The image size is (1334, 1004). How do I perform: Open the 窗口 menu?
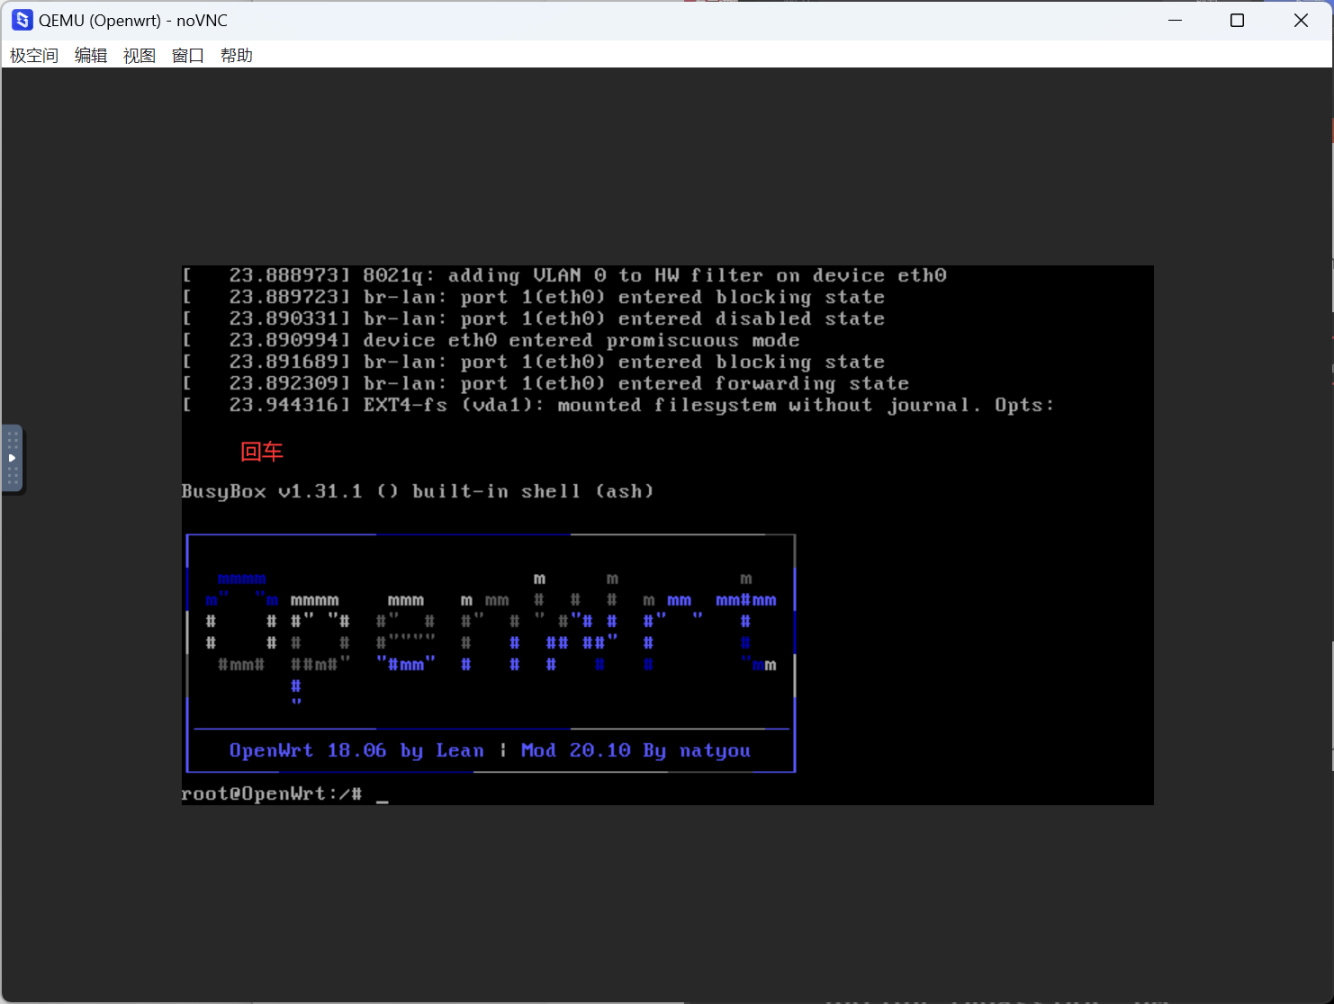[x=188, y=56]
